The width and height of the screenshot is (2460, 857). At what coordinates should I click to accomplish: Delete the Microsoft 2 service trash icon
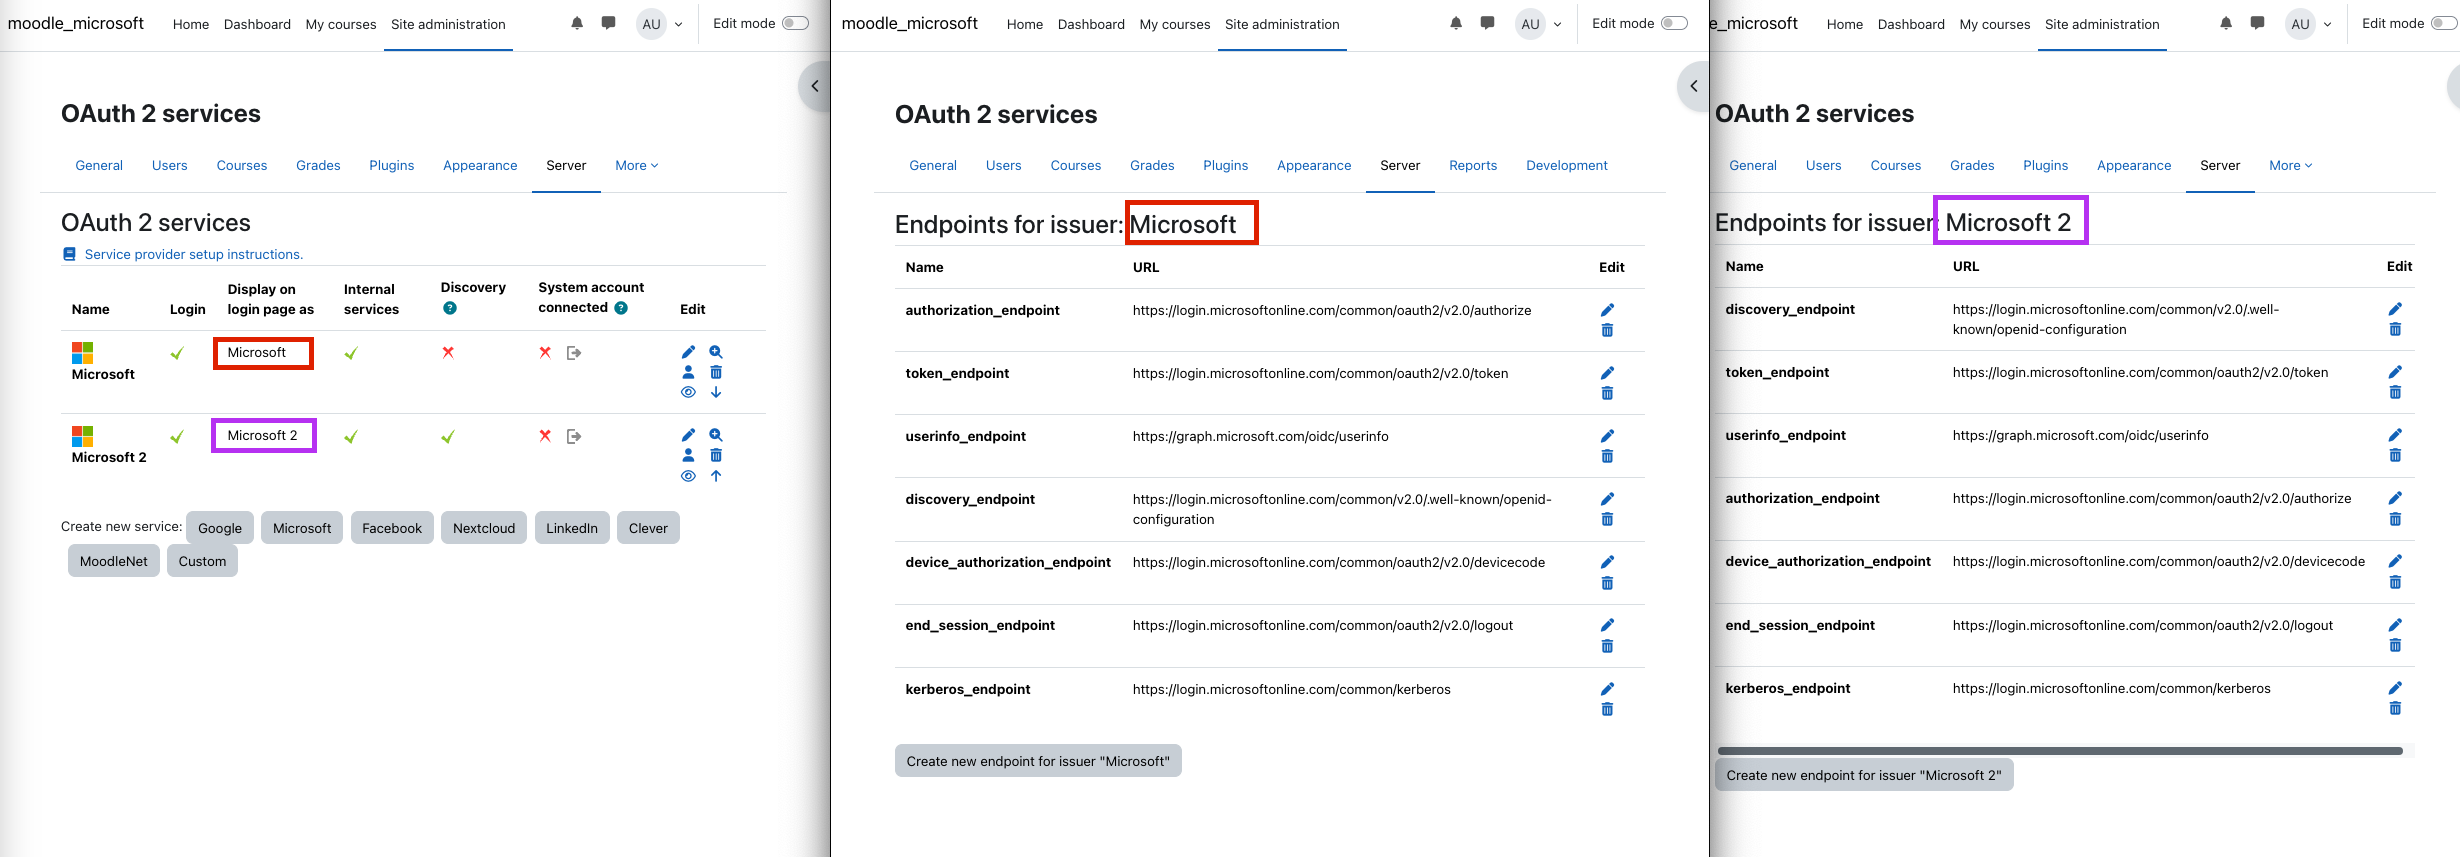(x=716, y=455)
